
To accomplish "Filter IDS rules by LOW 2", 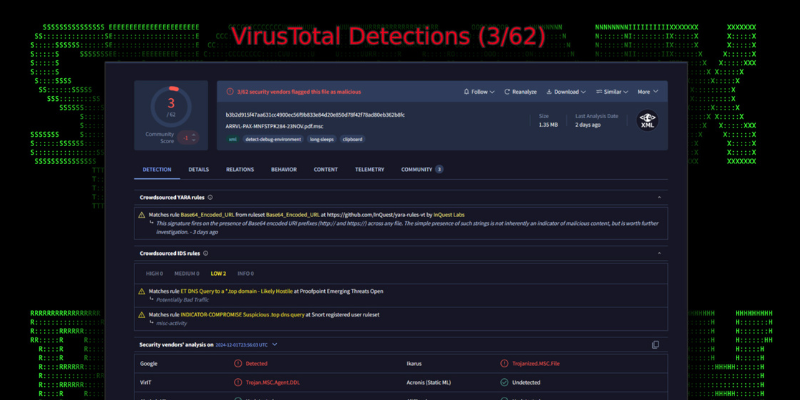I will (x=218, y=273).
